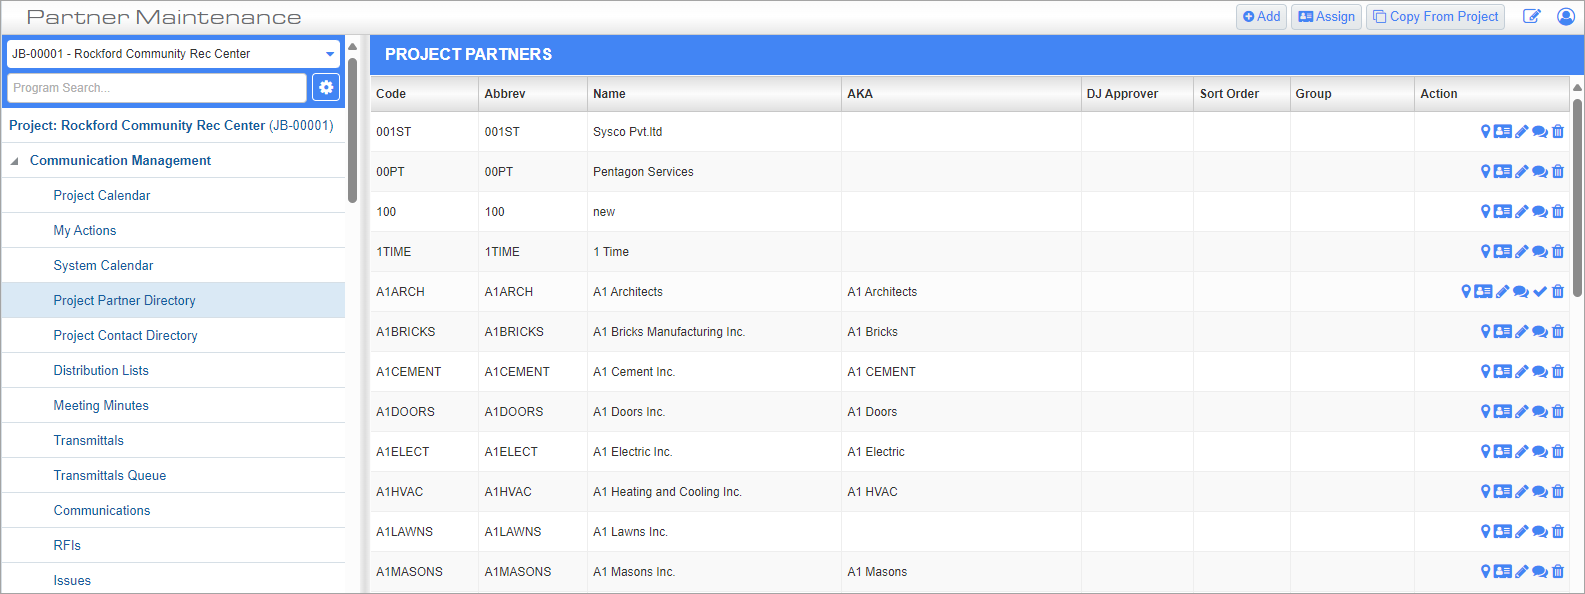Delete A1 Masons Inc. using trash icon
Image resolution: width=1585 pixels, height=594 pixels.
(1558, 571)
